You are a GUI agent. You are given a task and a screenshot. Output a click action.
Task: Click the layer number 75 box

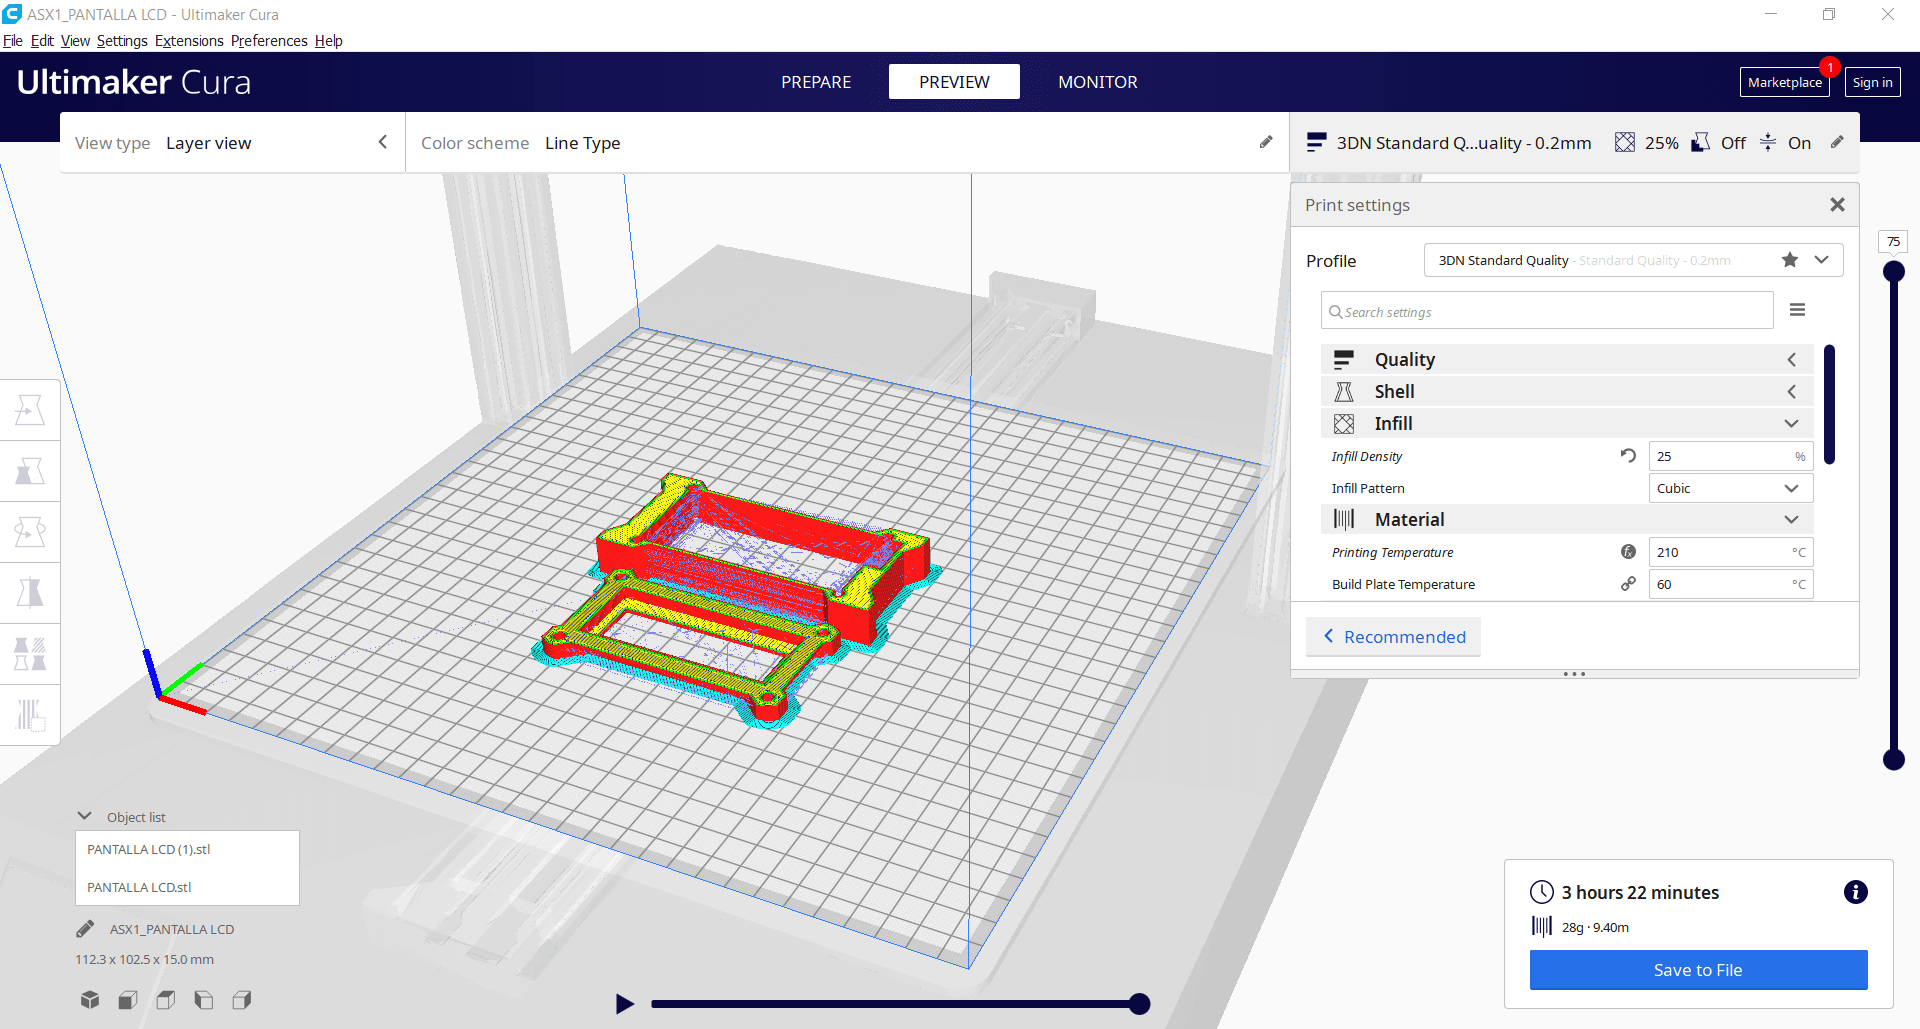coord(1893,242)
